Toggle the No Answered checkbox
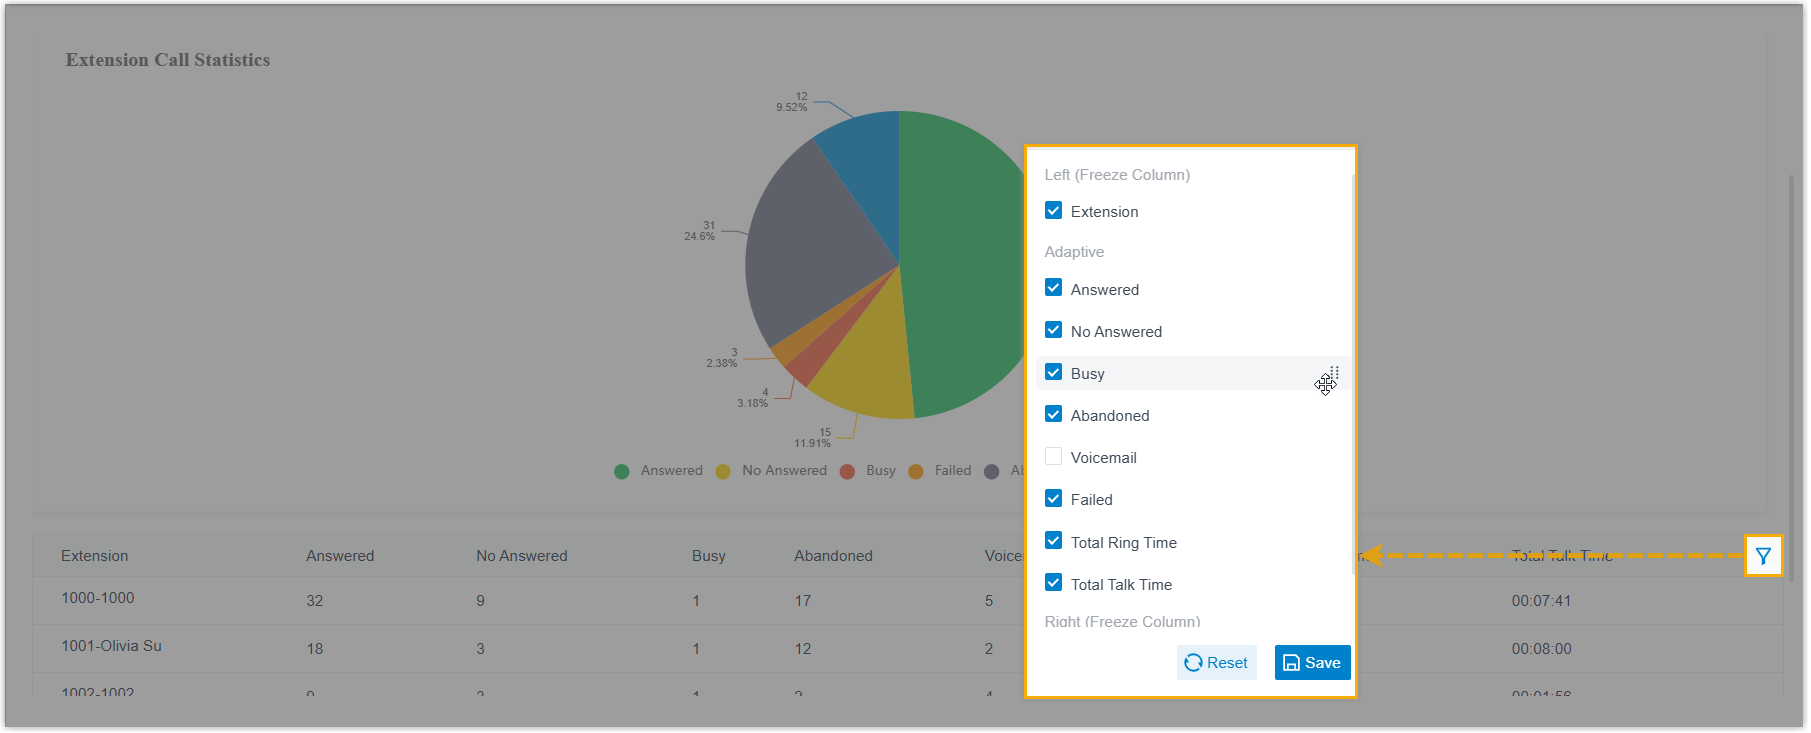 click(x=1053, y=330)
